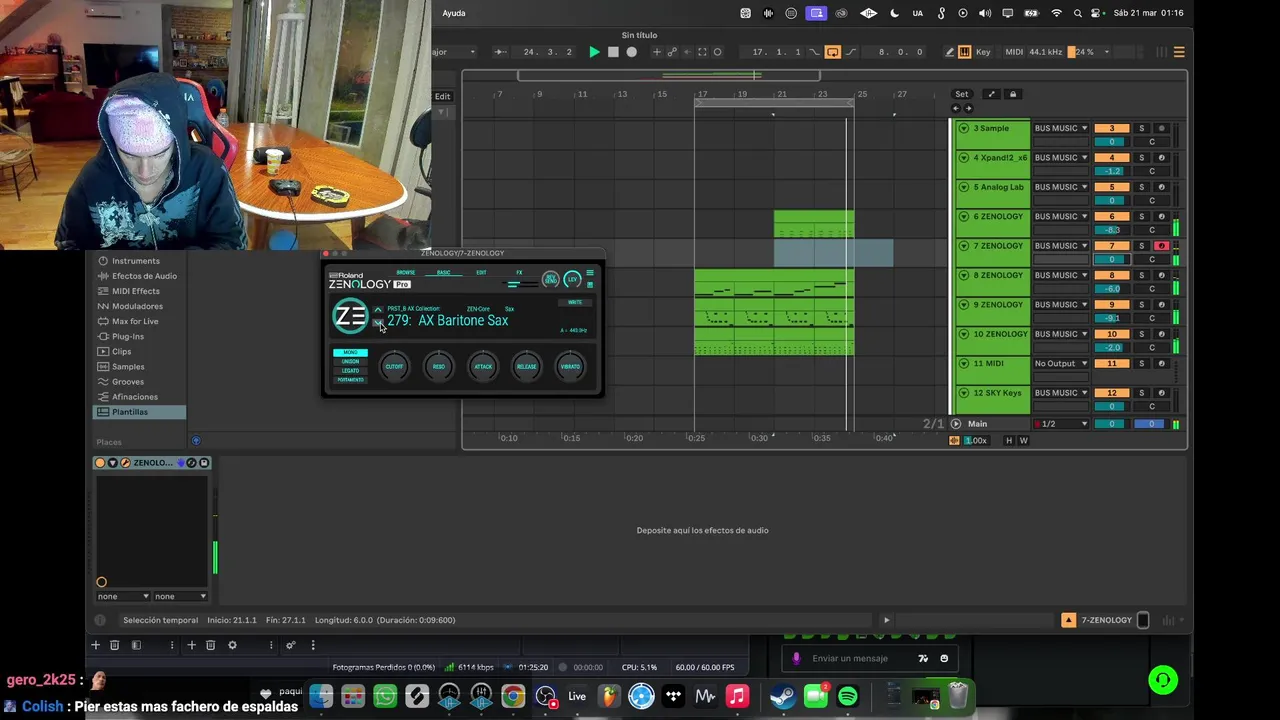This screenshot has height=720, width=1280.
Task: Enable LEGATO in ZENOLOGY
Action: tap(350, 370)
